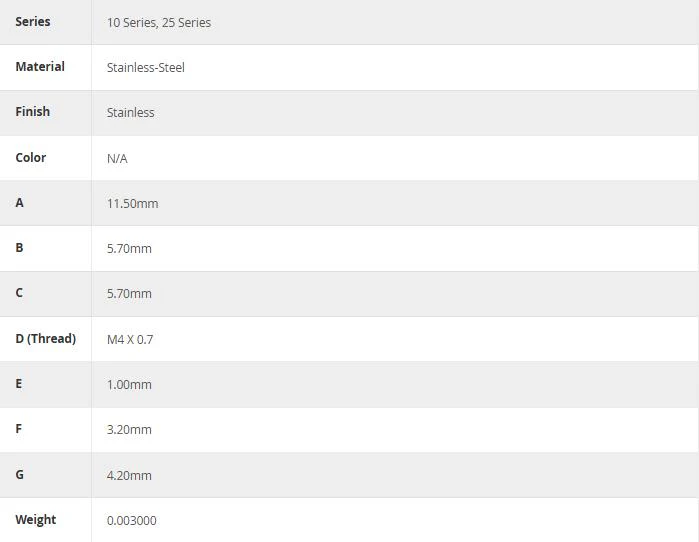Click the 5.70mm value in row B
Viewport: 699px width, 542px height.
pos(129,249)
